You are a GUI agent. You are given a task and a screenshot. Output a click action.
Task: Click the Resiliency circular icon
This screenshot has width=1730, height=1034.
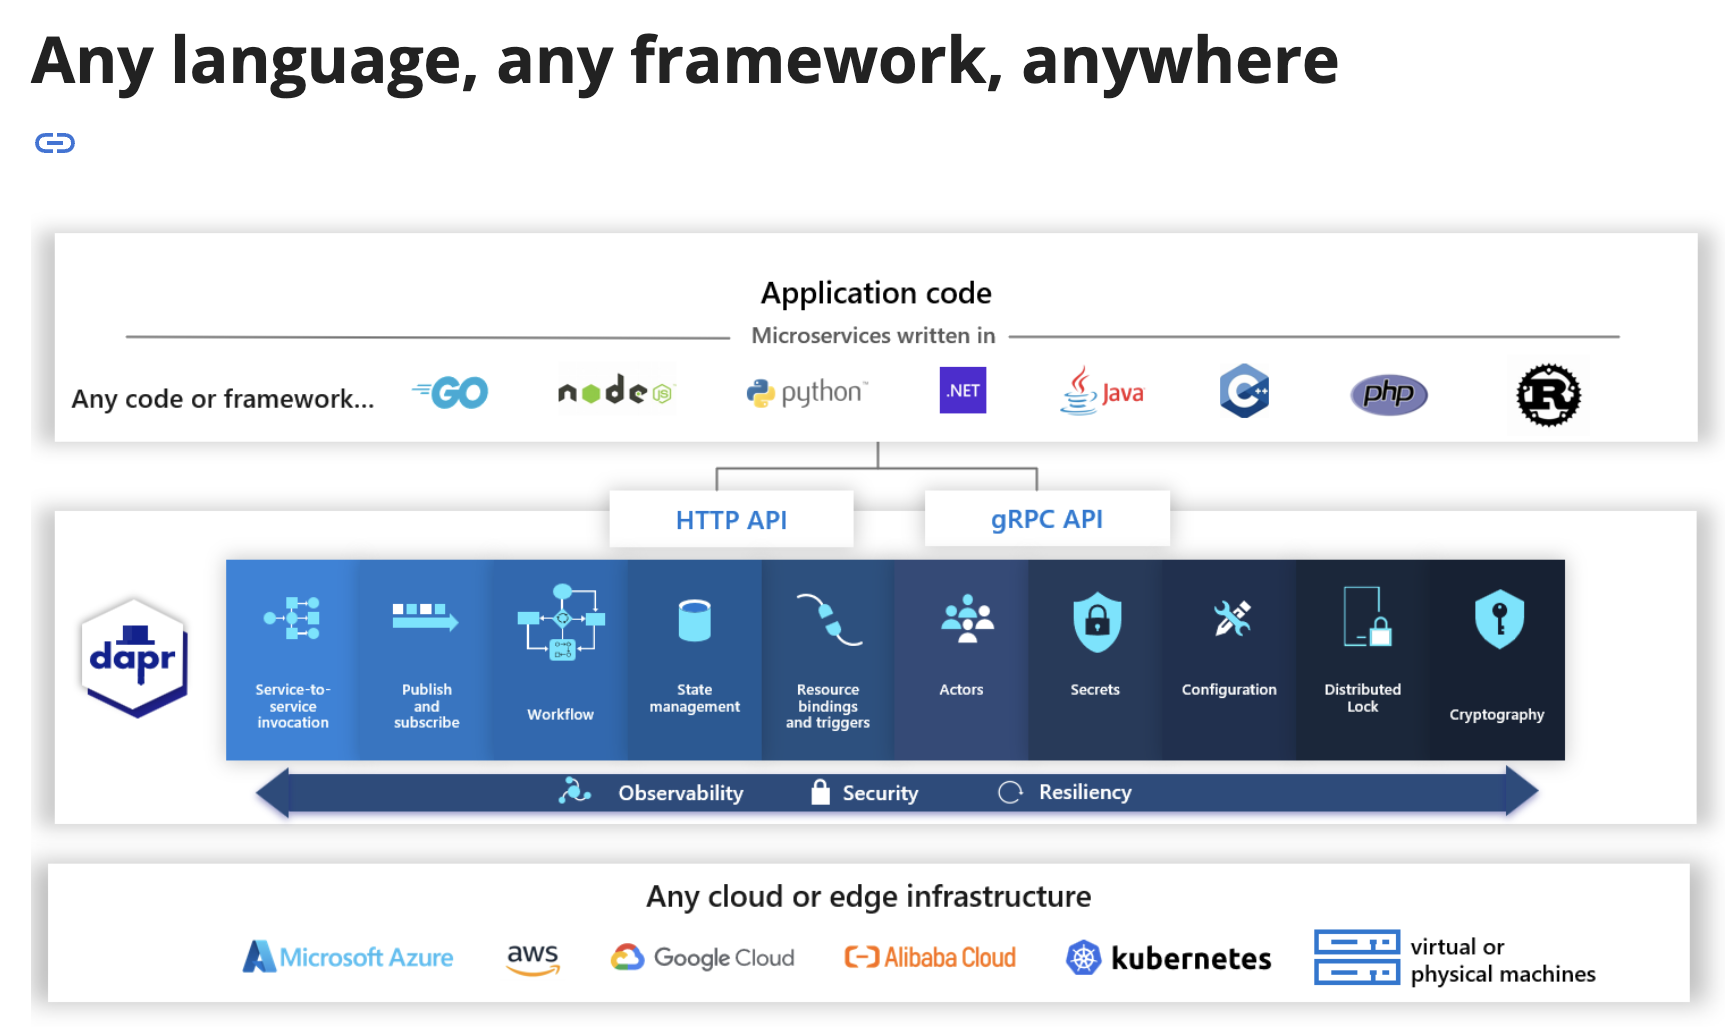(x=1010, y=792)
